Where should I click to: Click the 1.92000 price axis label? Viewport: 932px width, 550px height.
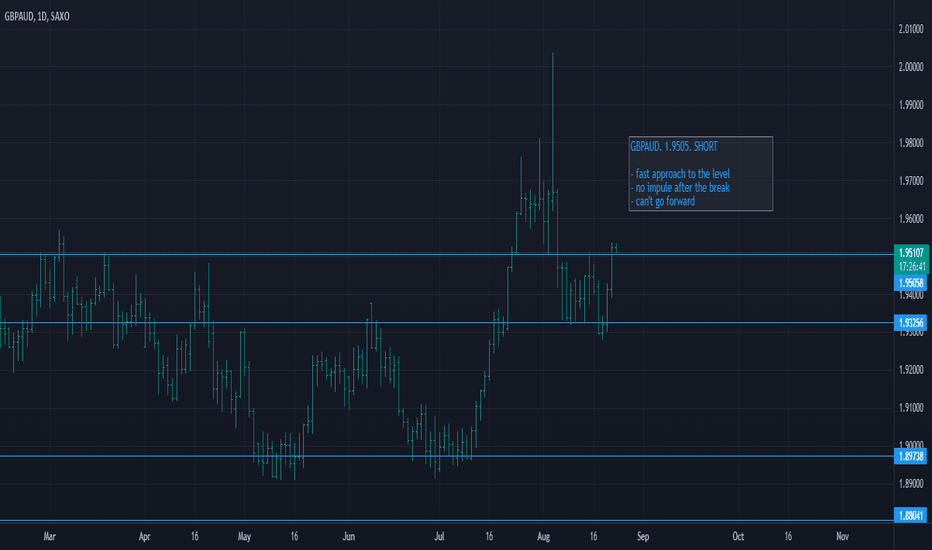(x=911, y=370)
